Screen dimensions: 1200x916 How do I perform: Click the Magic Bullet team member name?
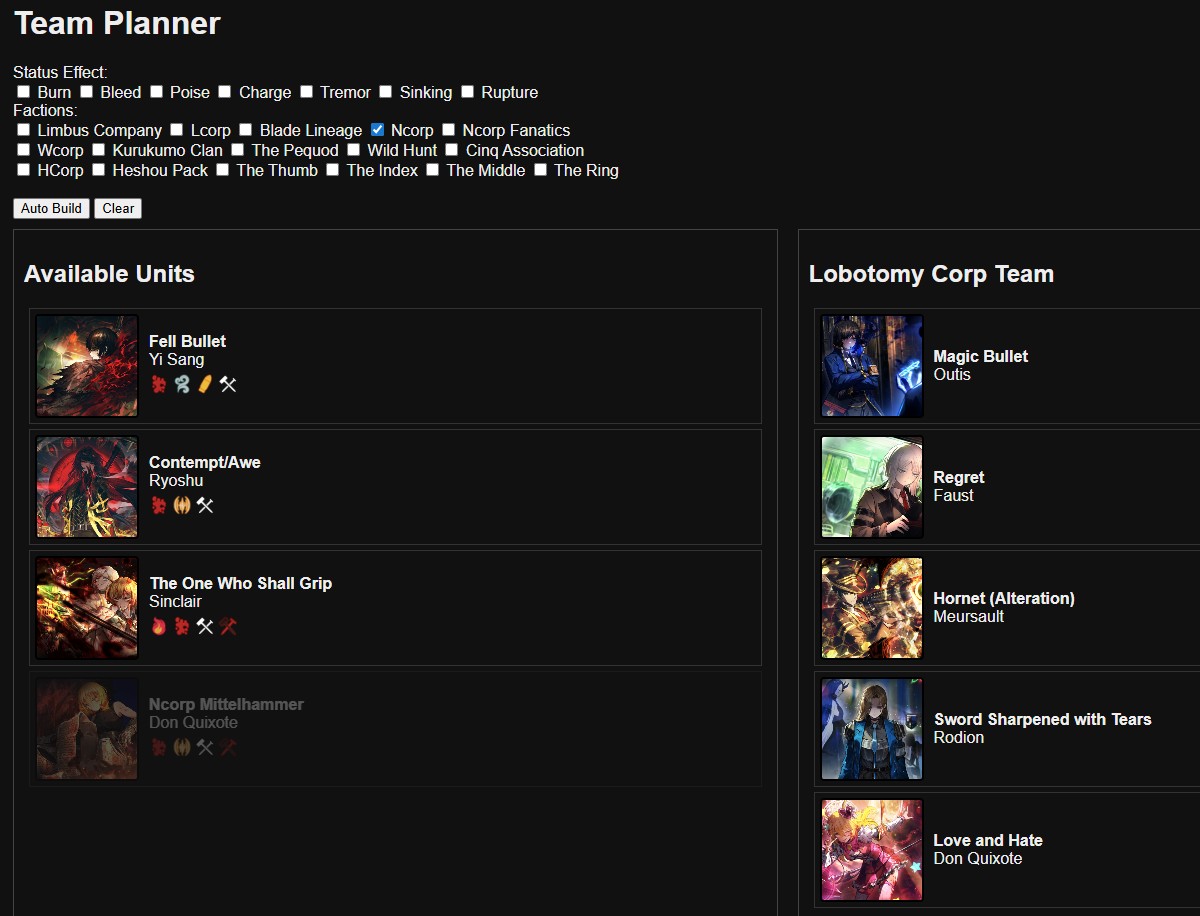980,356
